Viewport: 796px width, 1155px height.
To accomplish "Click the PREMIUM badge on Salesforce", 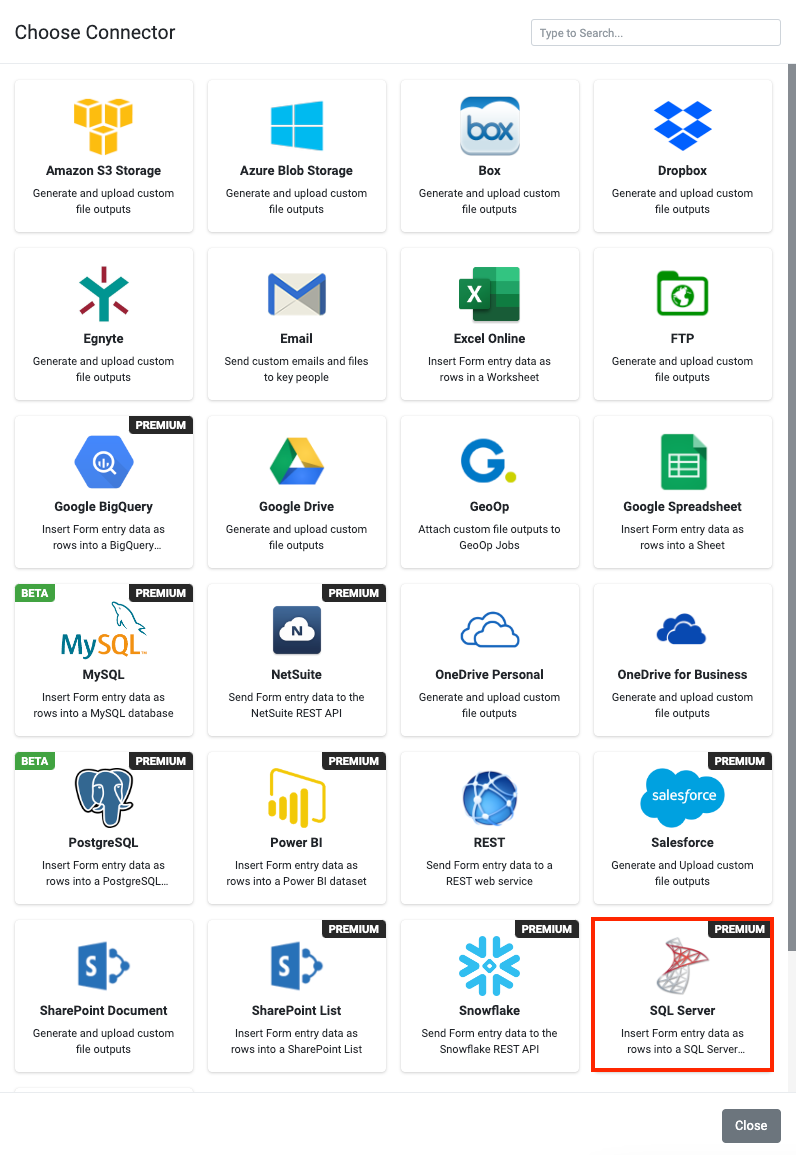I will (x=739, y=761).
